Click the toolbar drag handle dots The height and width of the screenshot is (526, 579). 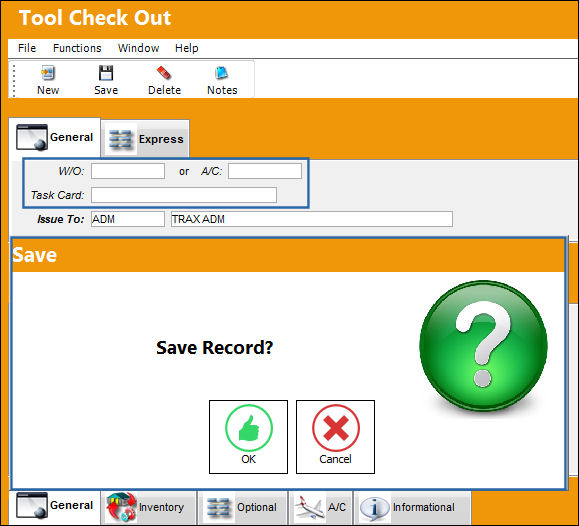(x=14, y=80)
